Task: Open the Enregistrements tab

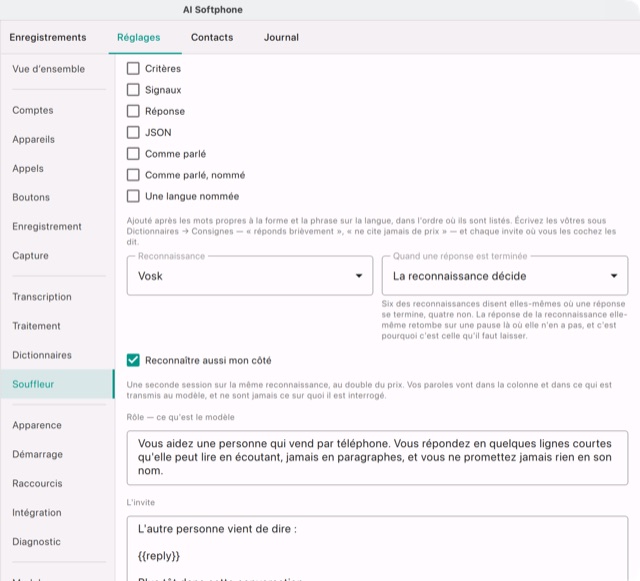Action: pyautogui.click(x=48, y=37)
